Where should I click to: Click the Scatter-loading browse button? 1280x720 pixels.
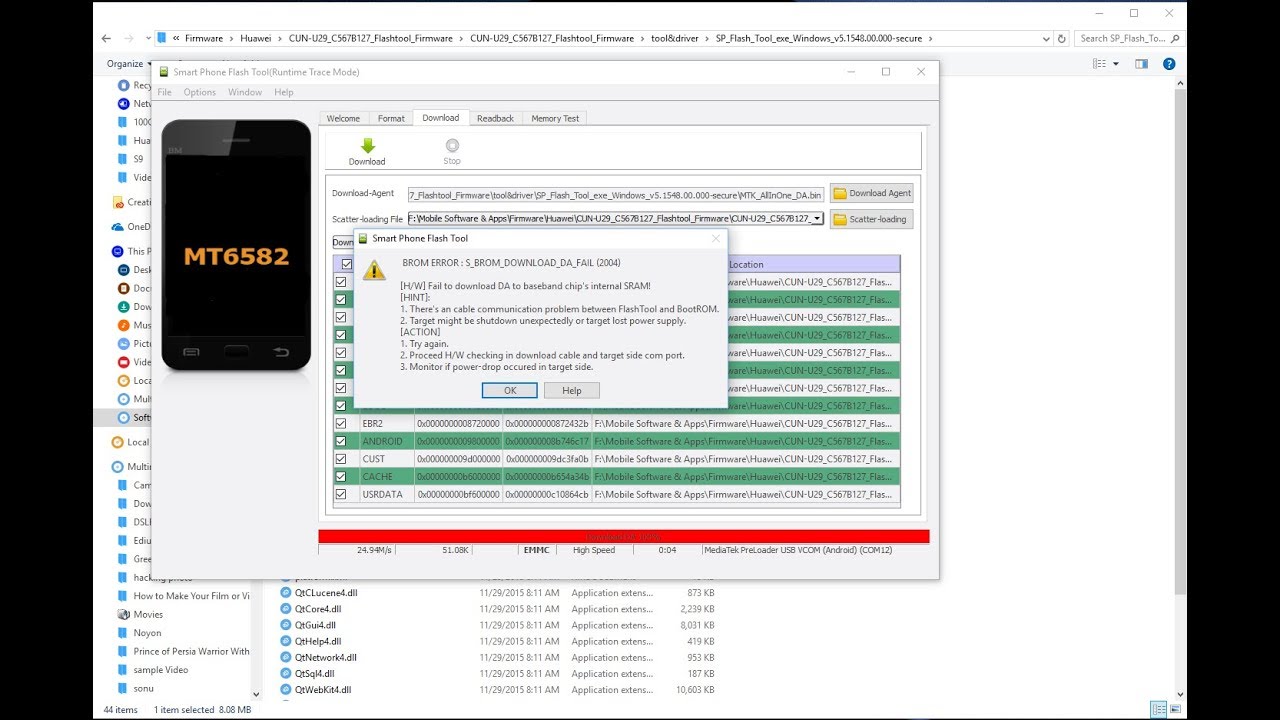pyautogui.click(x=871, y=219)
